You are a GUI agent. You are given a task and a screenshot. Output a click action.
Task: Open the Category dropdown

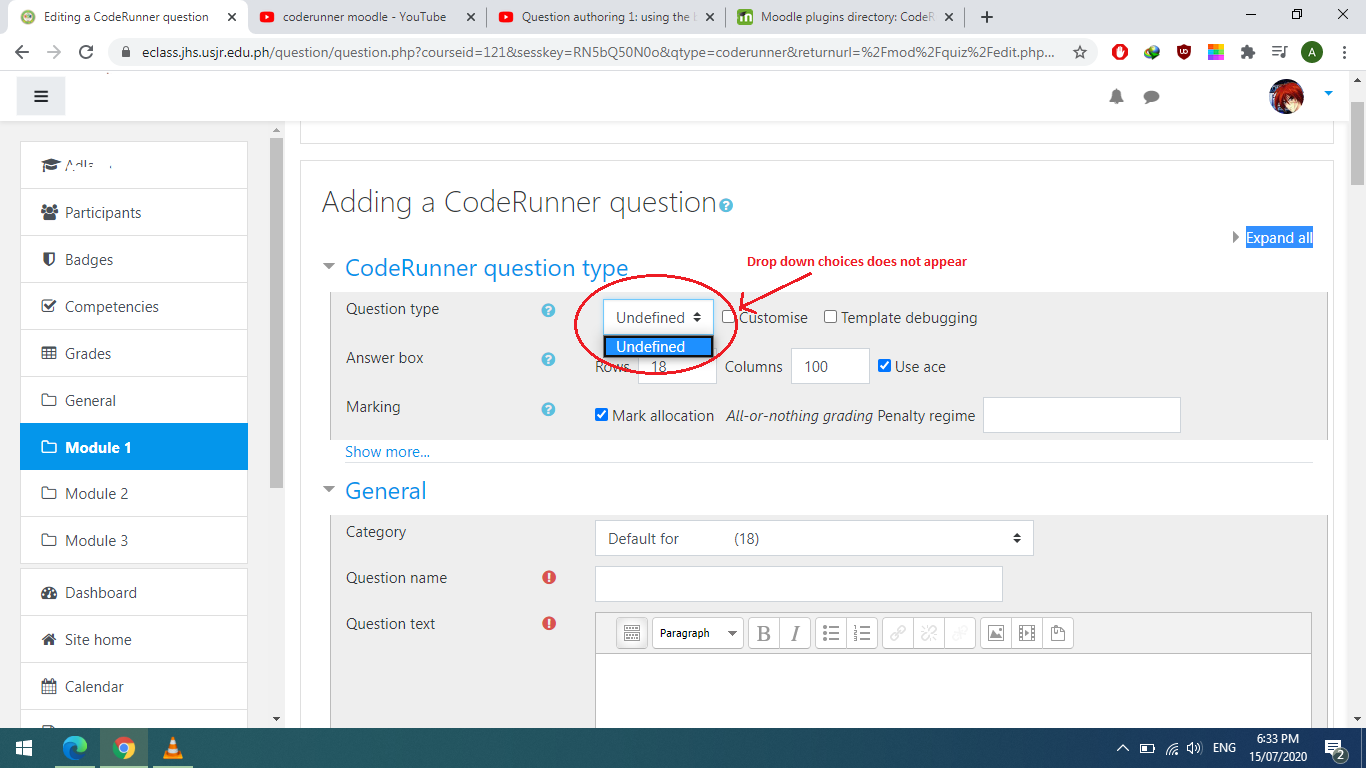click(x=813, y=538)
